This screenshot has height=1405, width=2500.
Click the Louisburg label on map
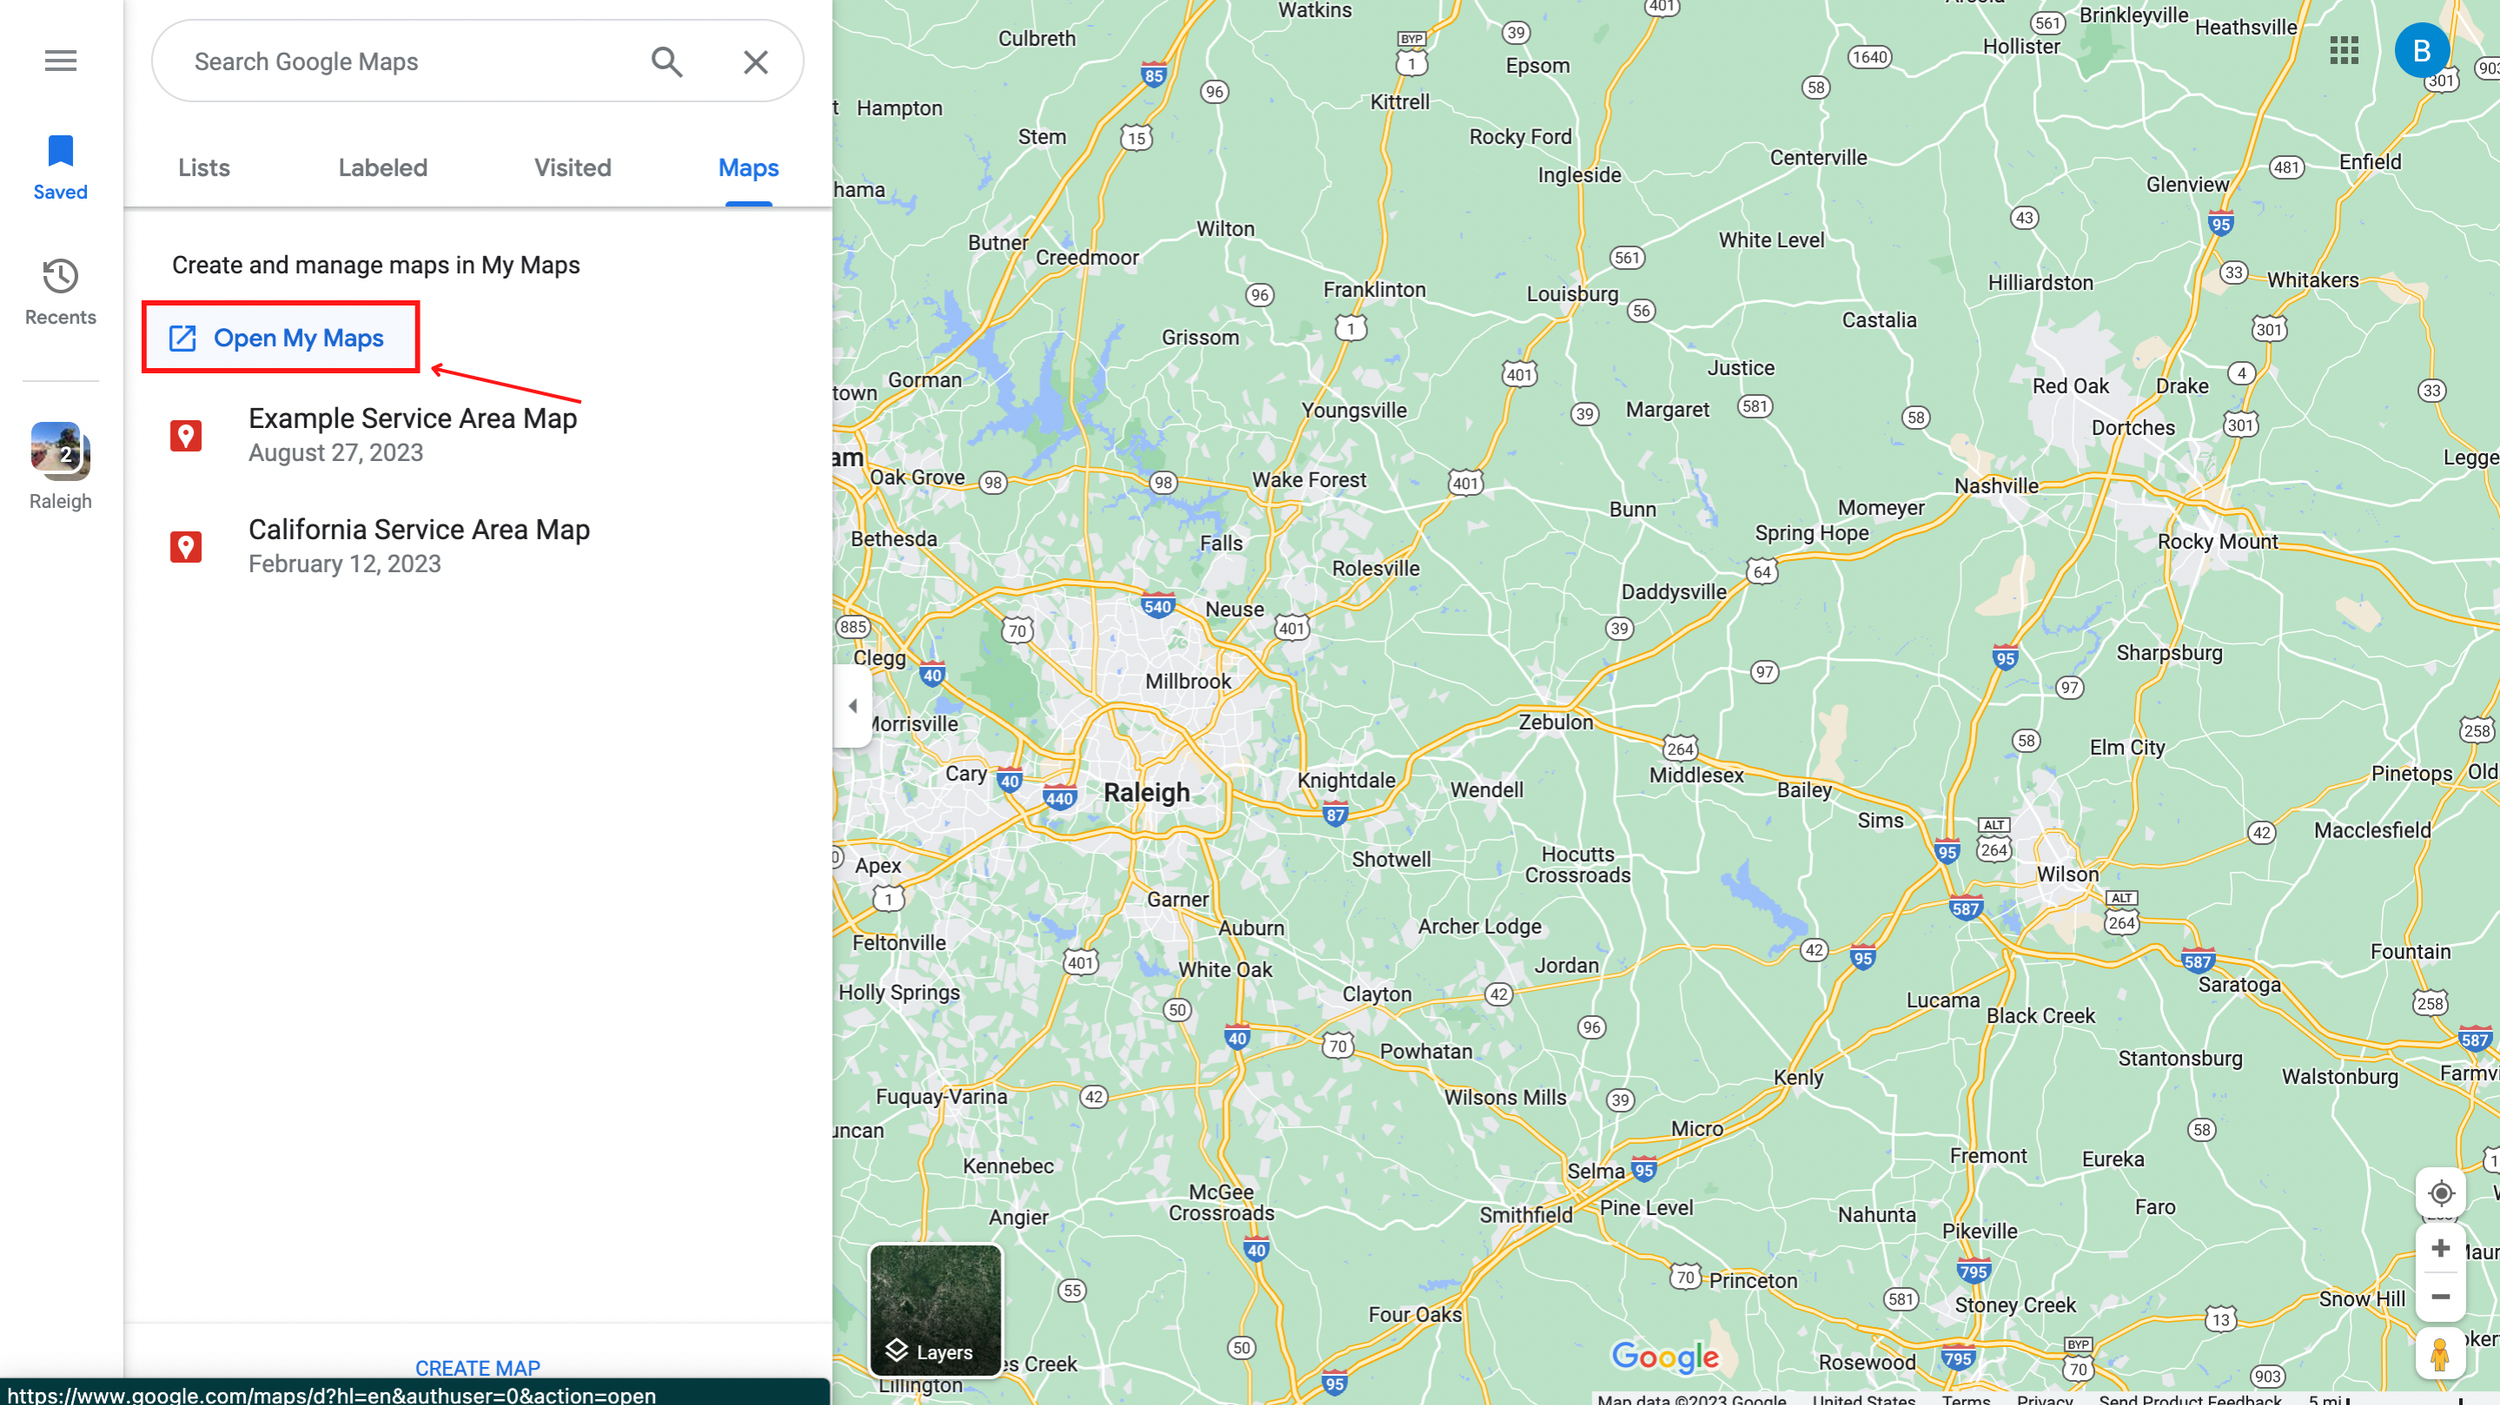tap(1572, 294)
